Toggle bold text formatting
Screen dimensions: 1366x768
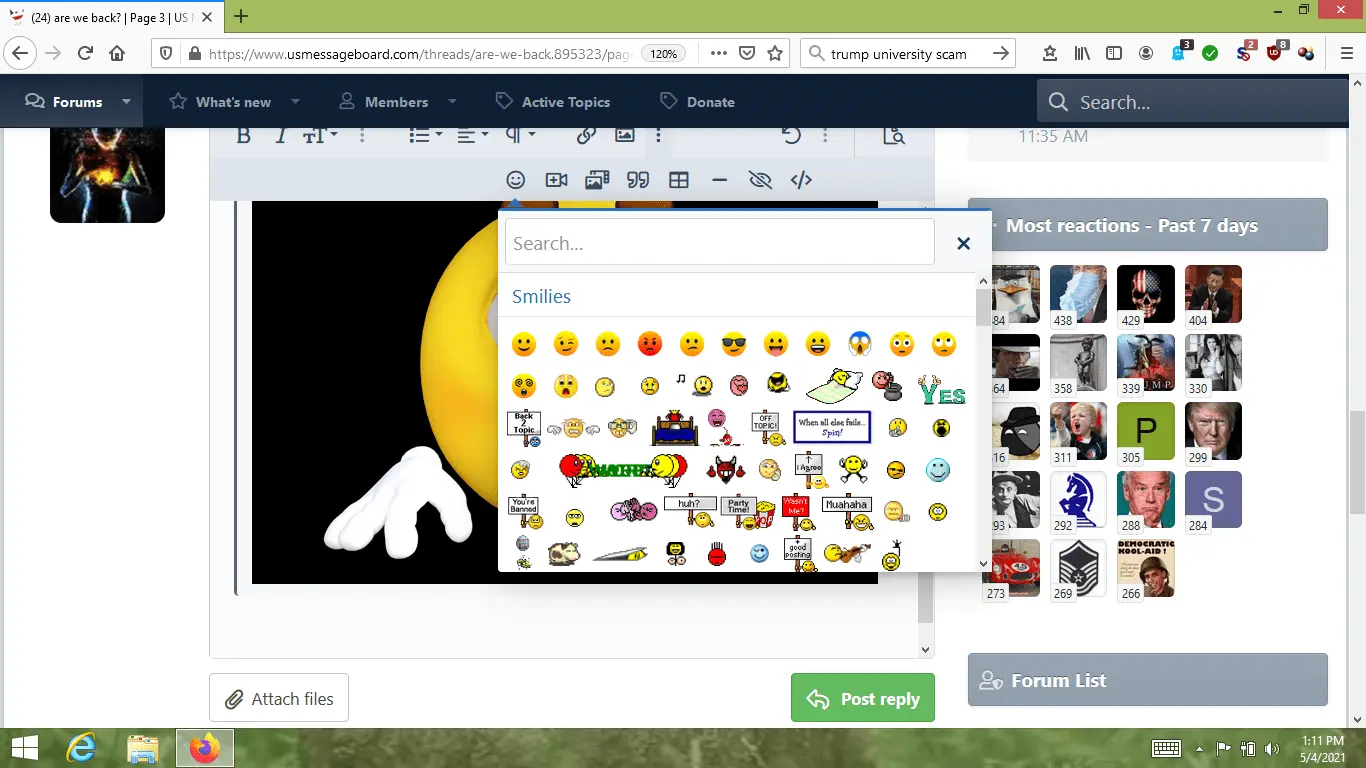coord(243,136)
